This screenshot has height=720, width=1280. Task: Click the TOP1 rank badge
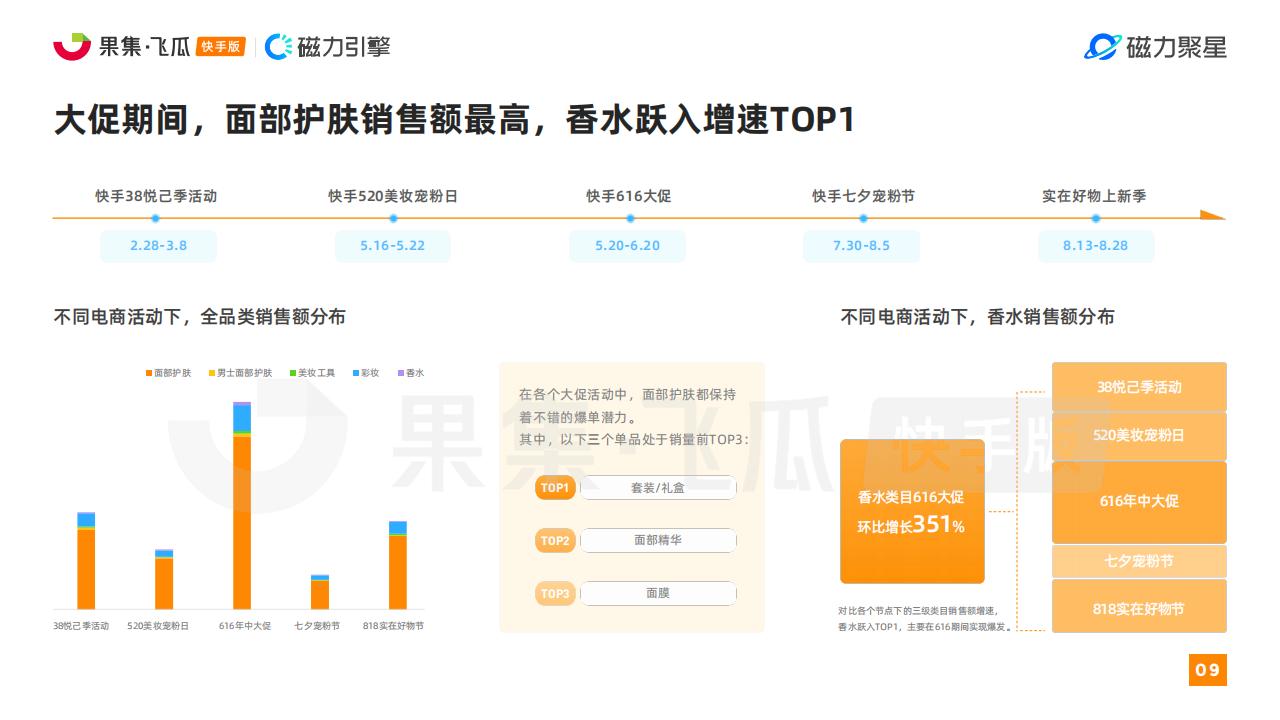555,488
